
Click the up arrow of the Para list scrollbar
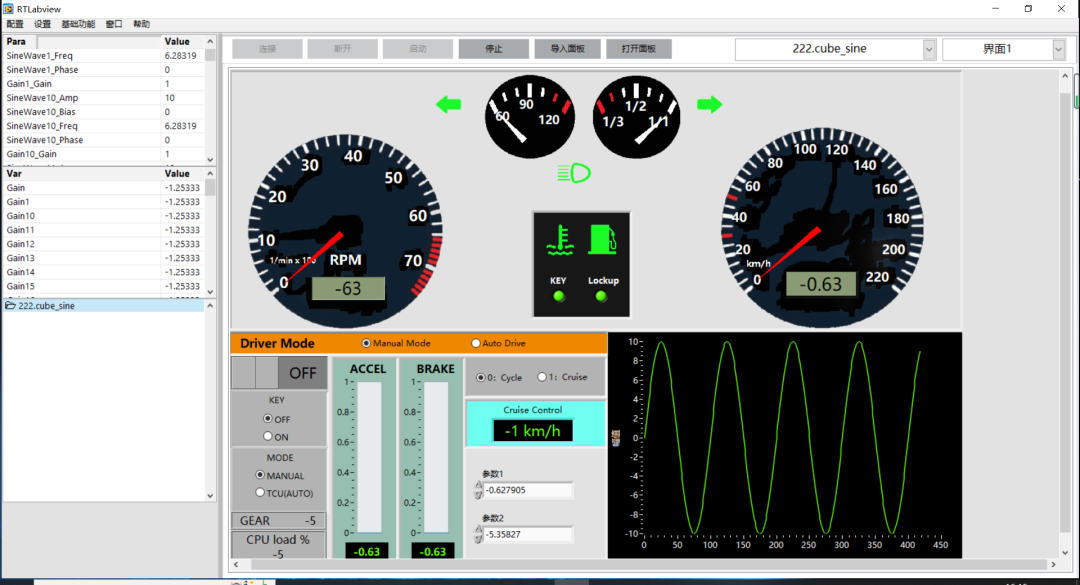[x=210, y=41]
